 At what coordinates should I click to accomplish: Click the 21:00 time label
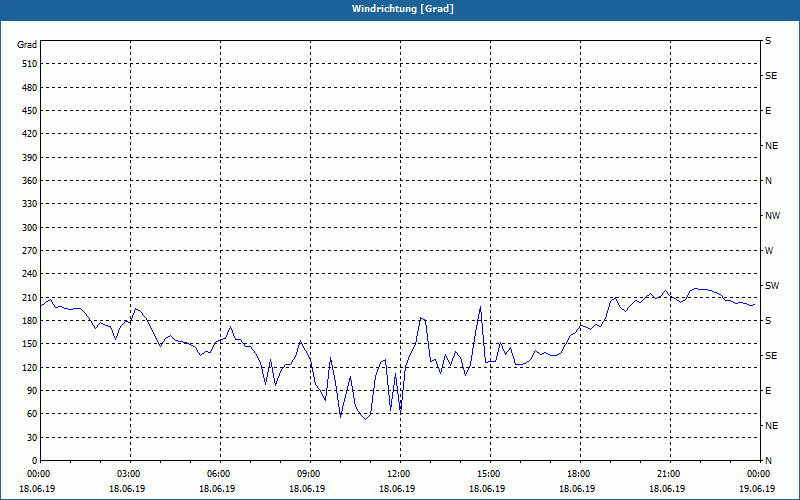670,473
